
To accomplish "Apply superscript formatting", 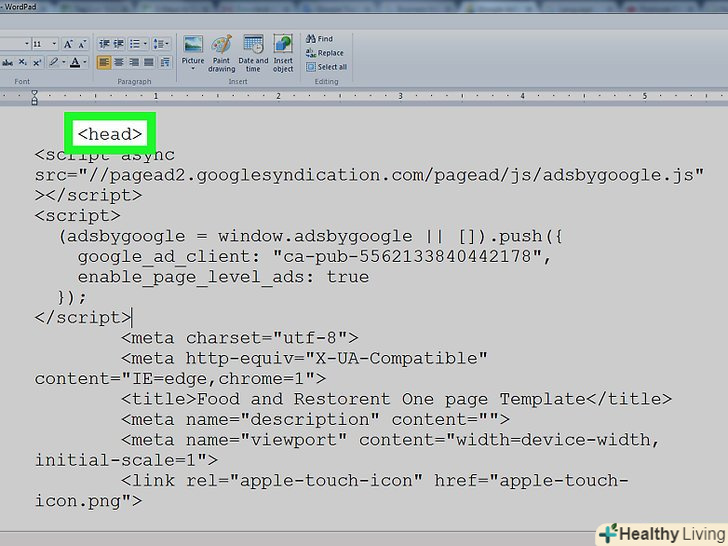I will tap(37, 62).
